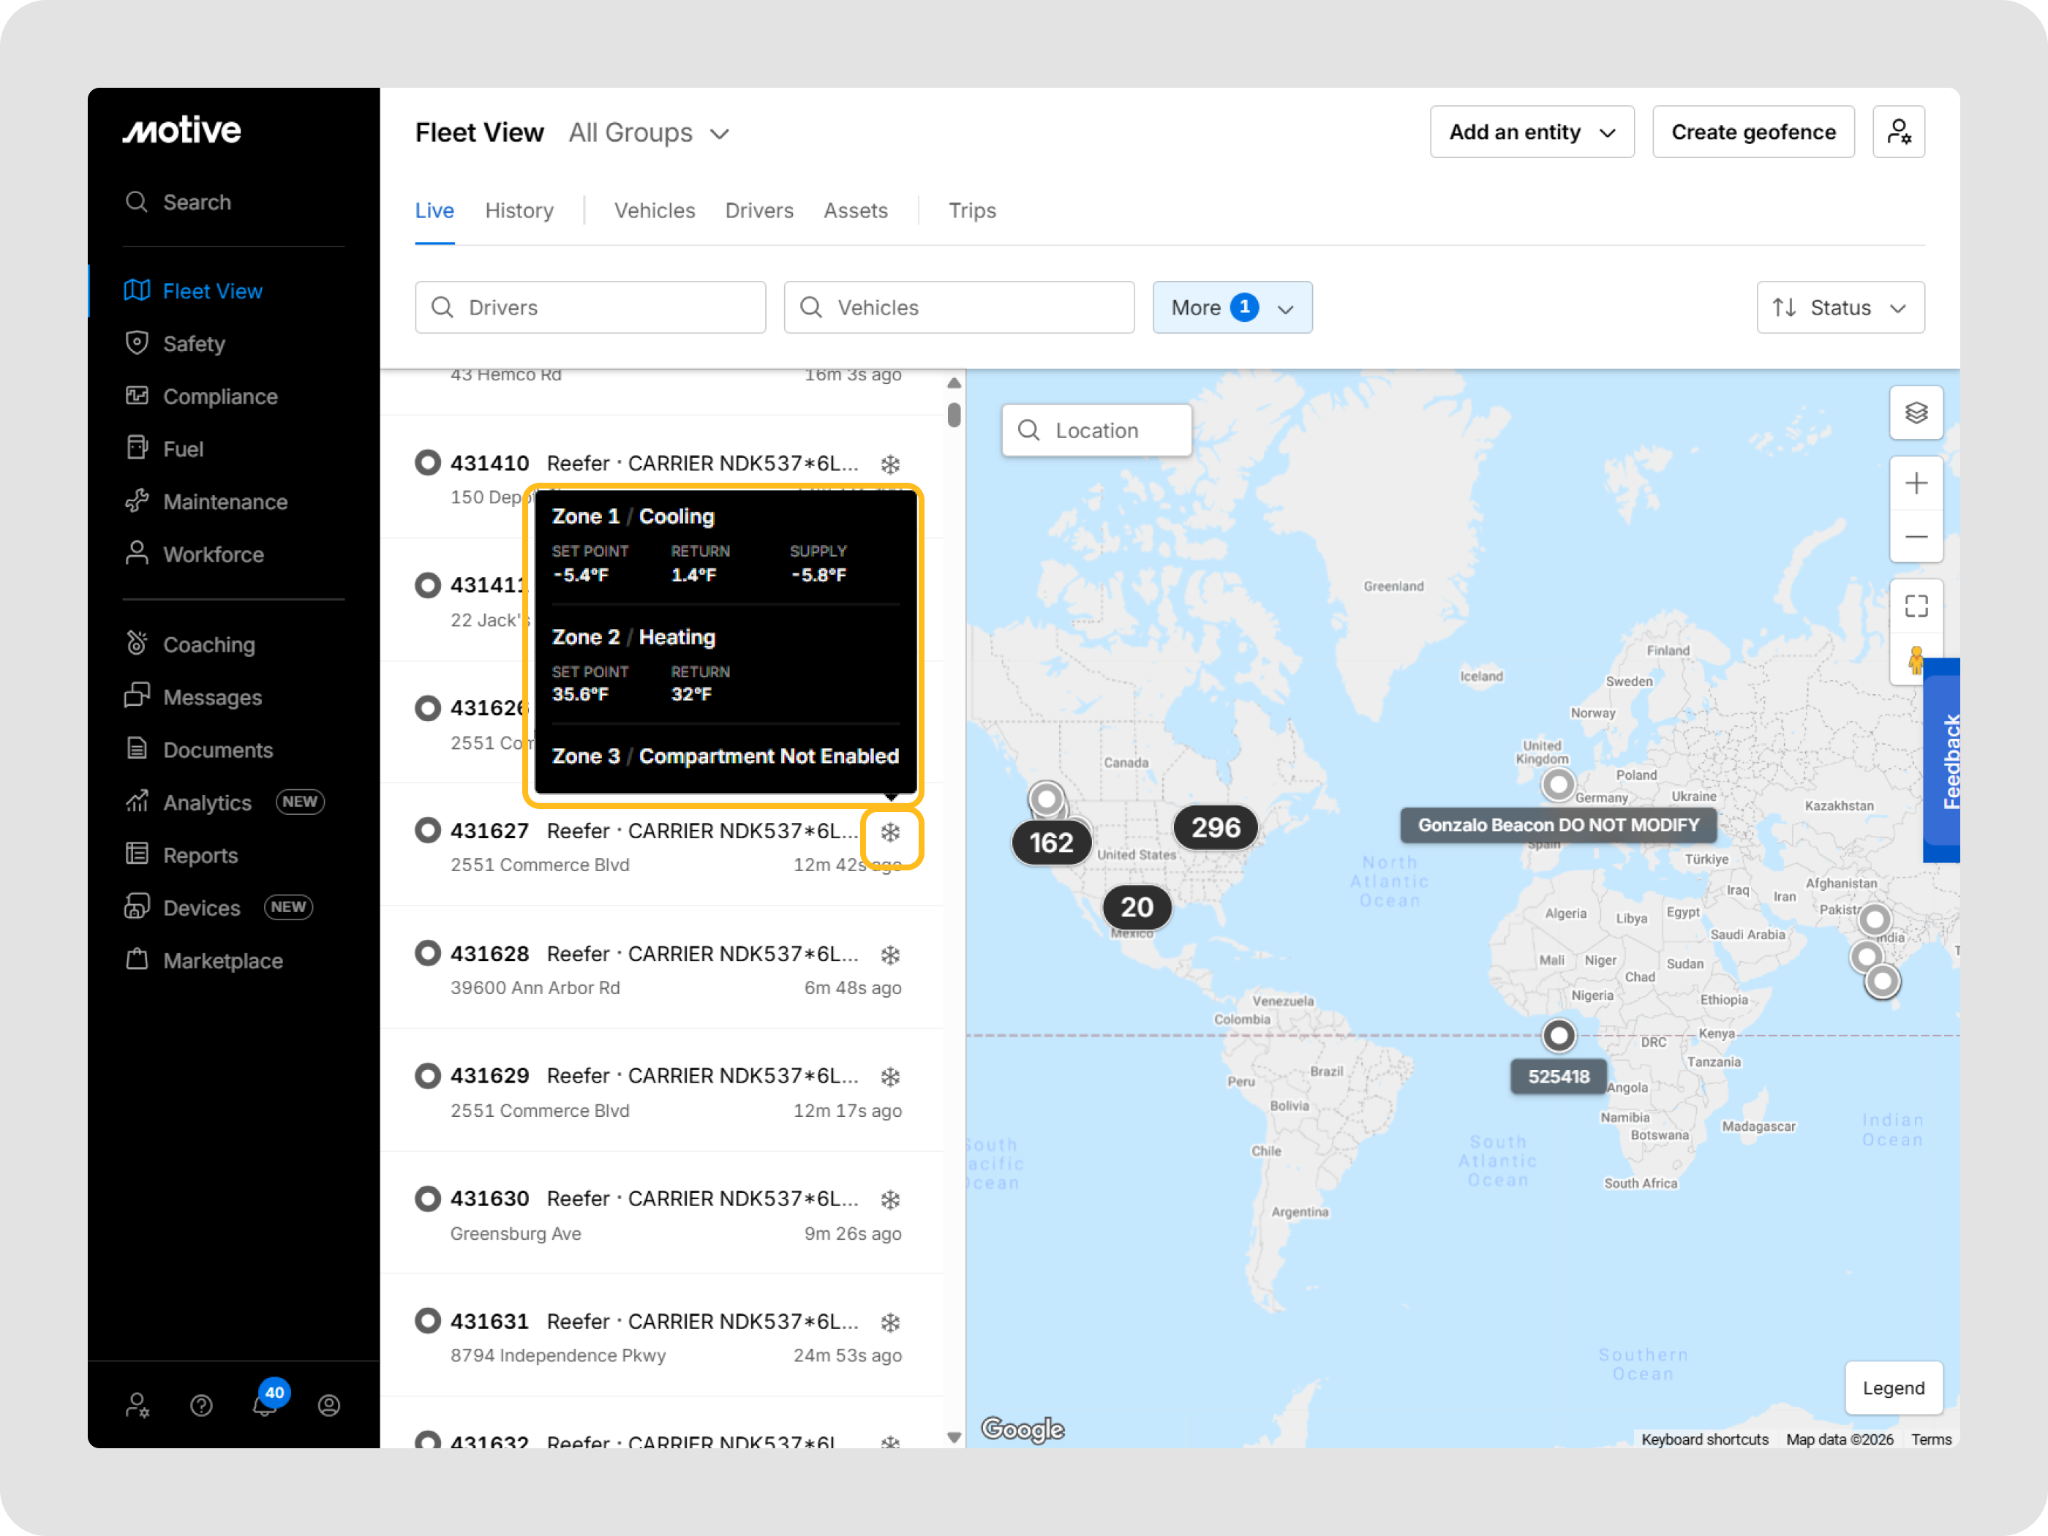Open the map Legend button
This screenshot has height=1536, width=2048.
[1892, 1388]
